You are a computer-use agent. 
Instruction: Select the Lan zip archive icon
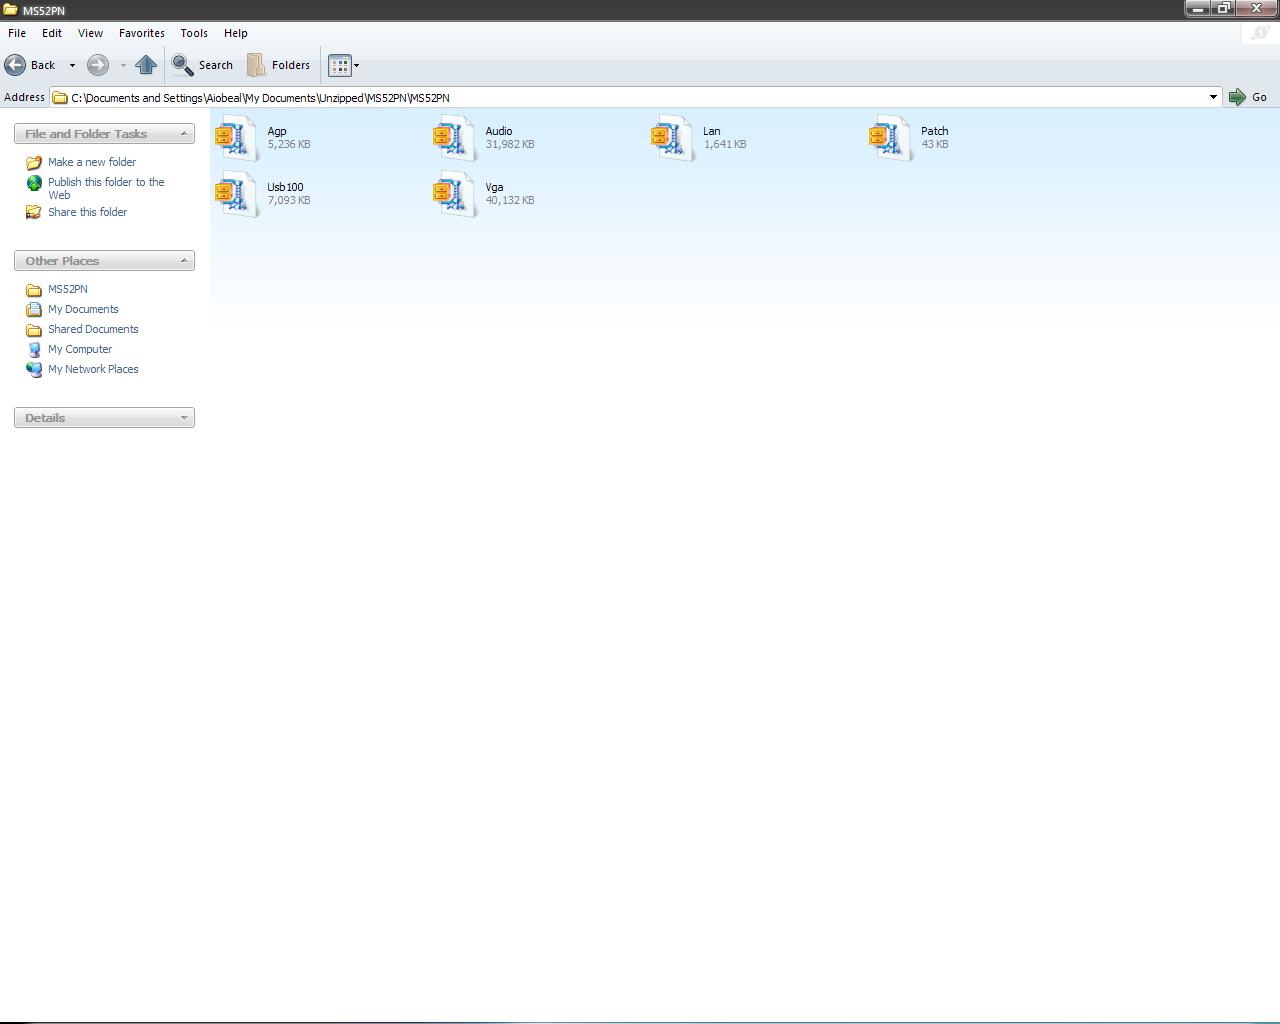(x=673, y=138)
